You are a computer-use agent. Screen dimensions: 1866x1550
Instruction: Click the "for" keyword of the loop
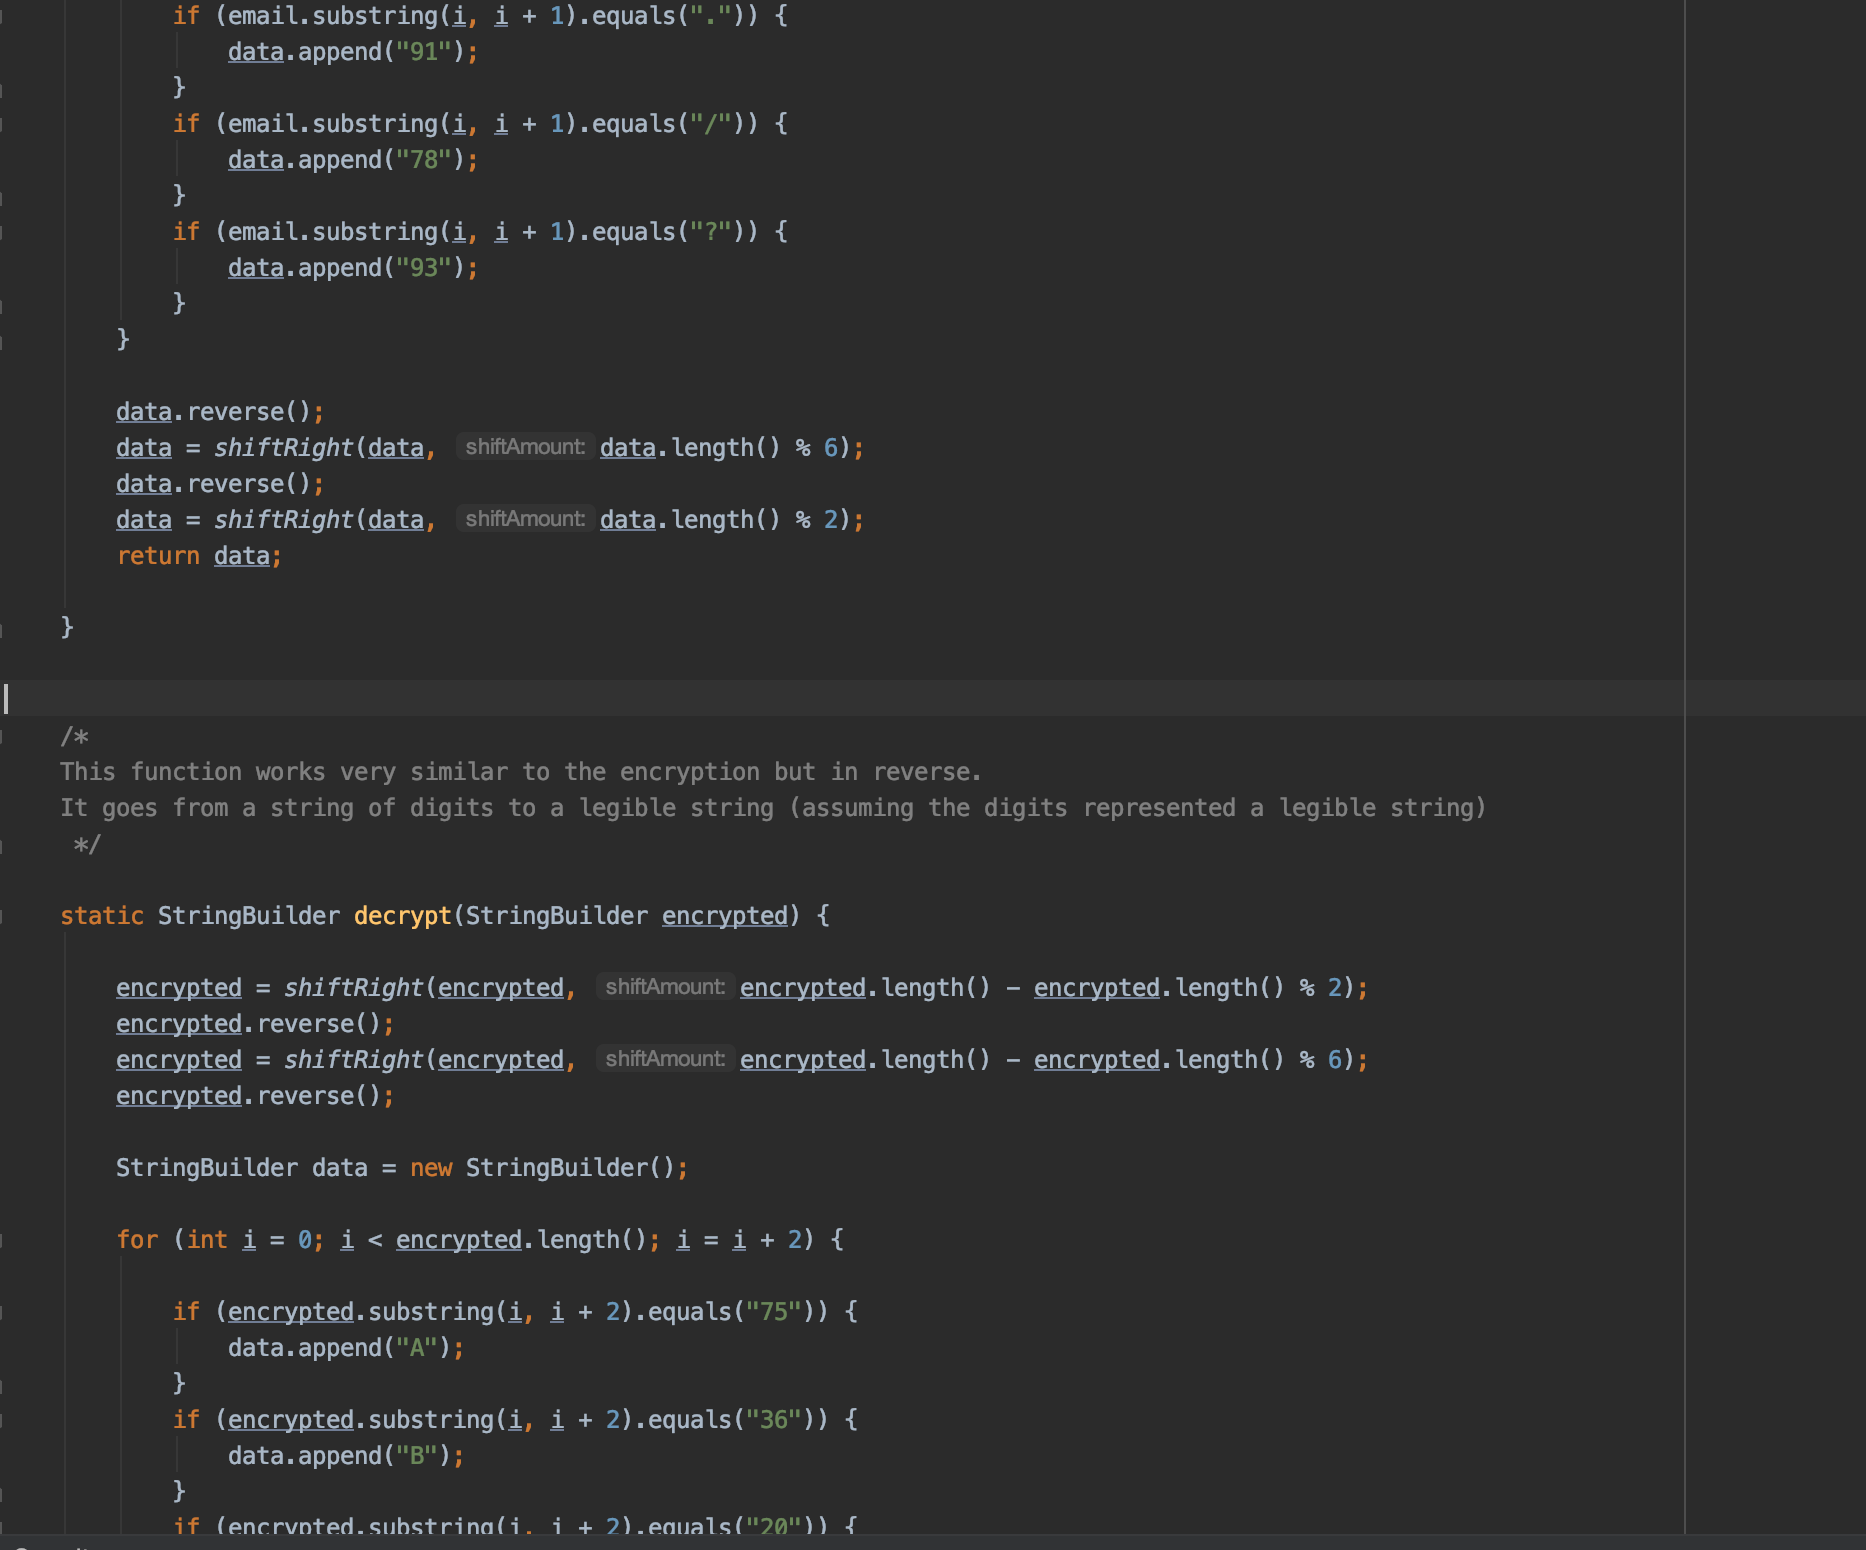pos(137,1239)
